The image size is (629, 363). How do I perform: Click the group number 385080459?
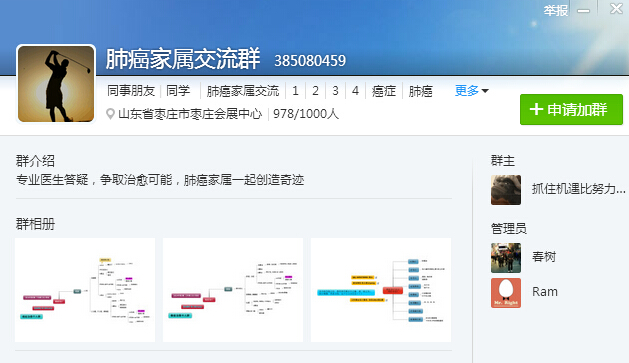[x=310, y=61]
